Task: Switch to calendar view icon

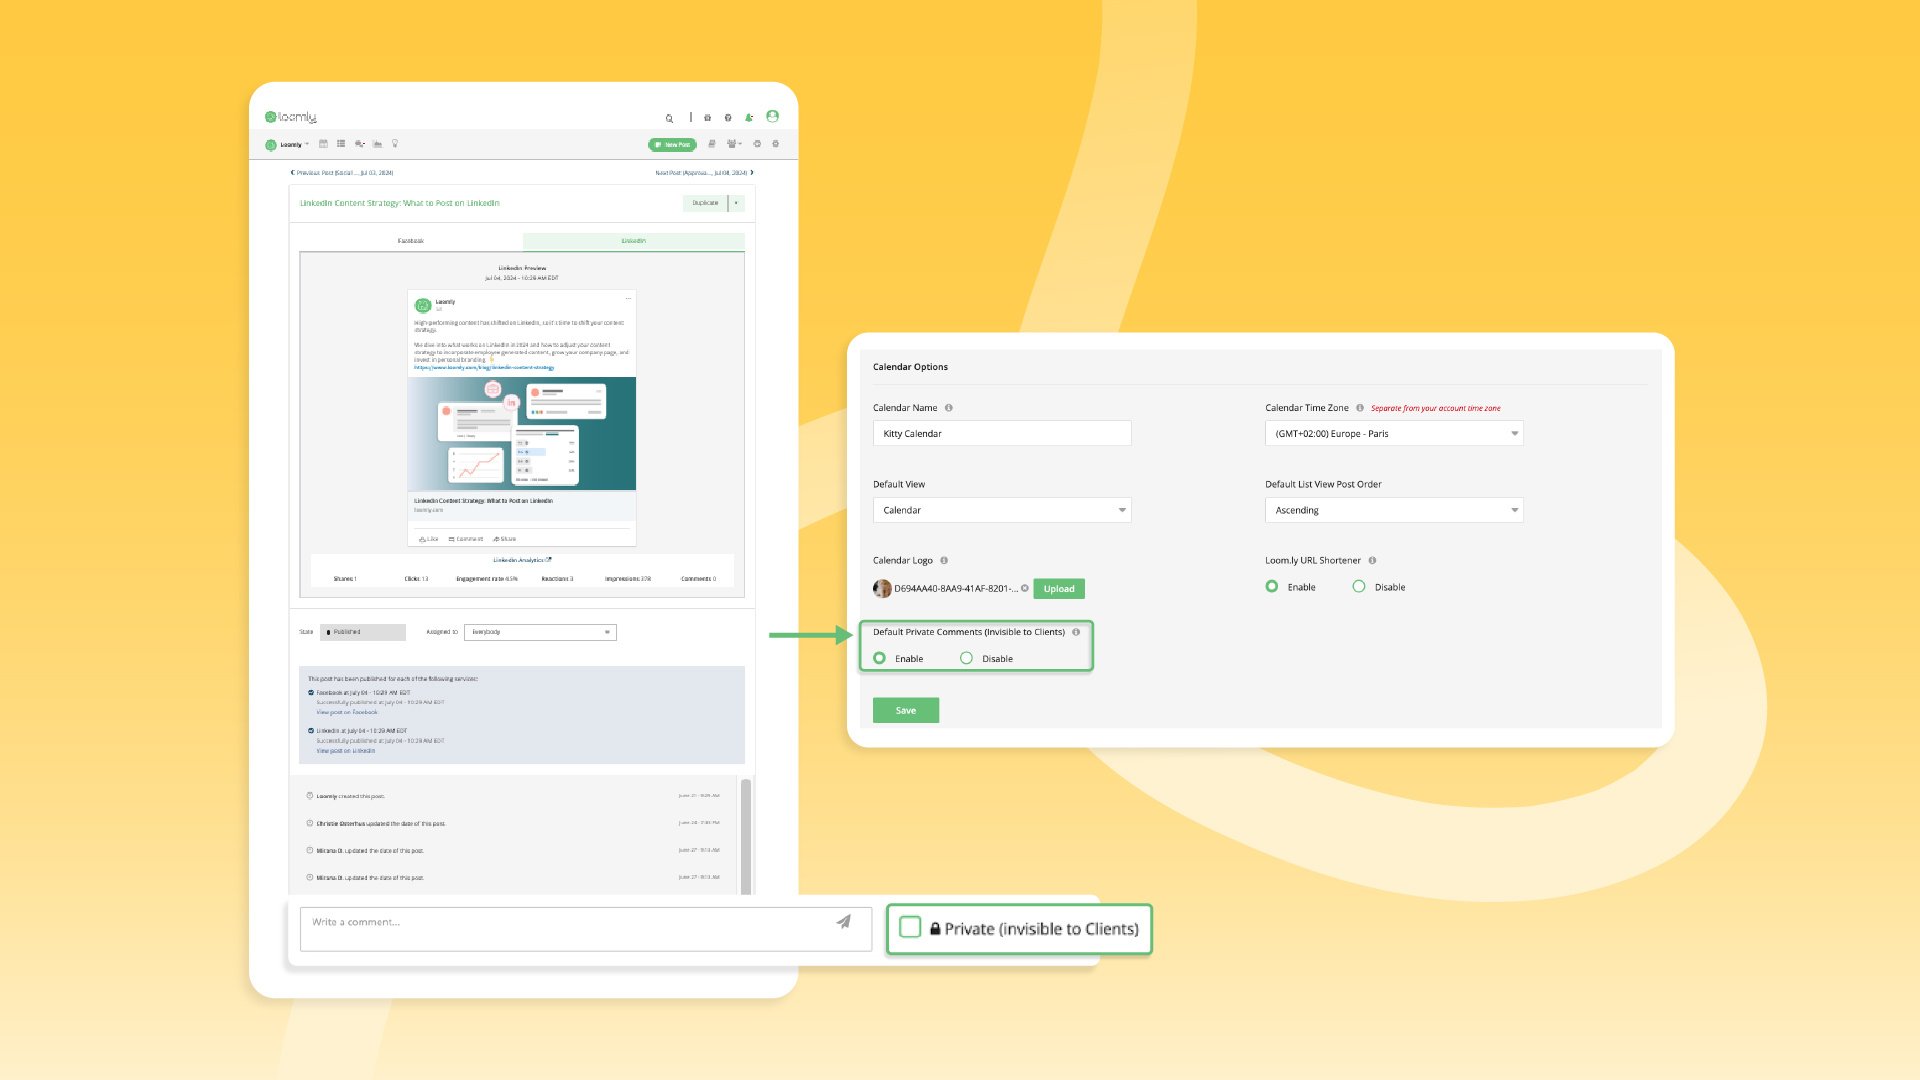Action: [x=323, y=144]
